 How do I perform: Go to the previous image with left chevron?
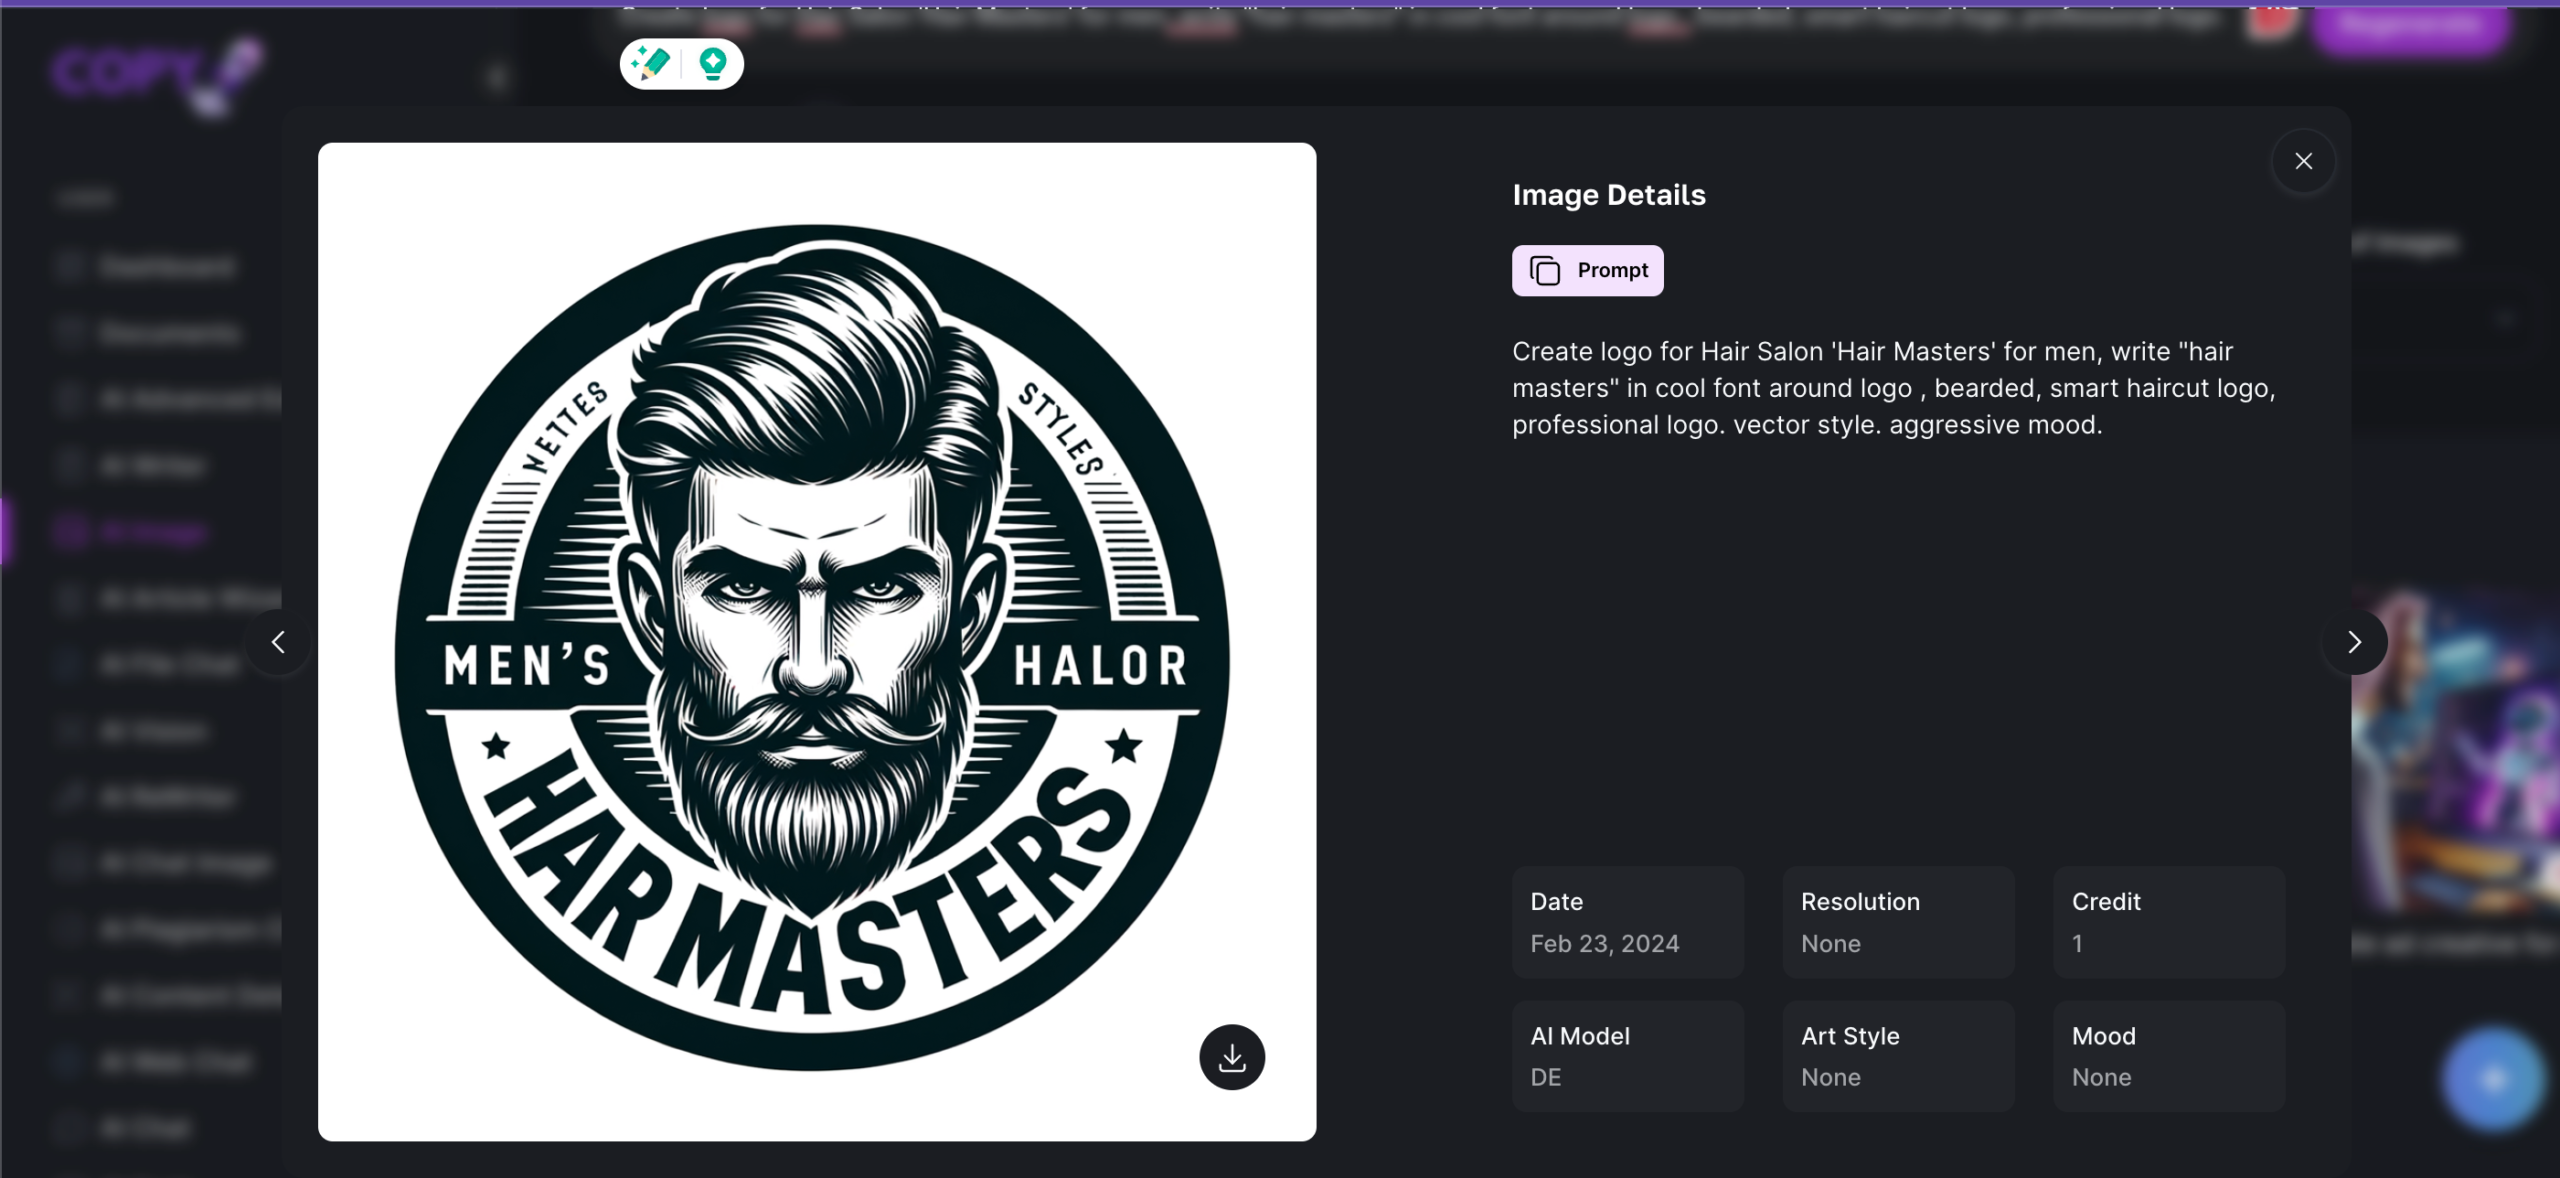(x=278, y=642)
